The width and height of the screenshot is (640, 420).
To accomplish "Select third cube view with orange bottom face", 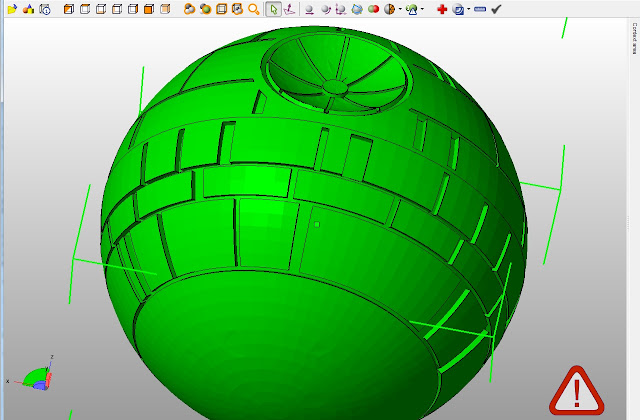I will (101, 9).
